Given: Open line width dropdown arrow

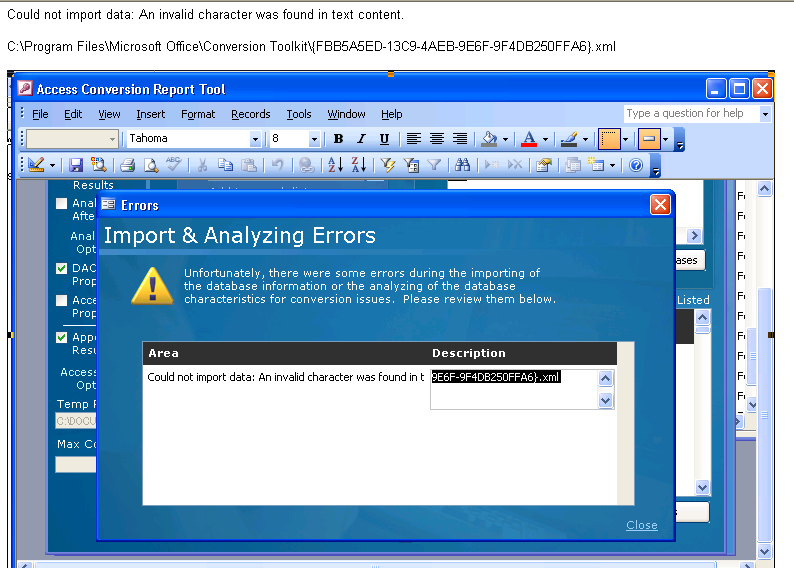Looking at the screenshot, I should pyautogui.click(x=625, y=139).
